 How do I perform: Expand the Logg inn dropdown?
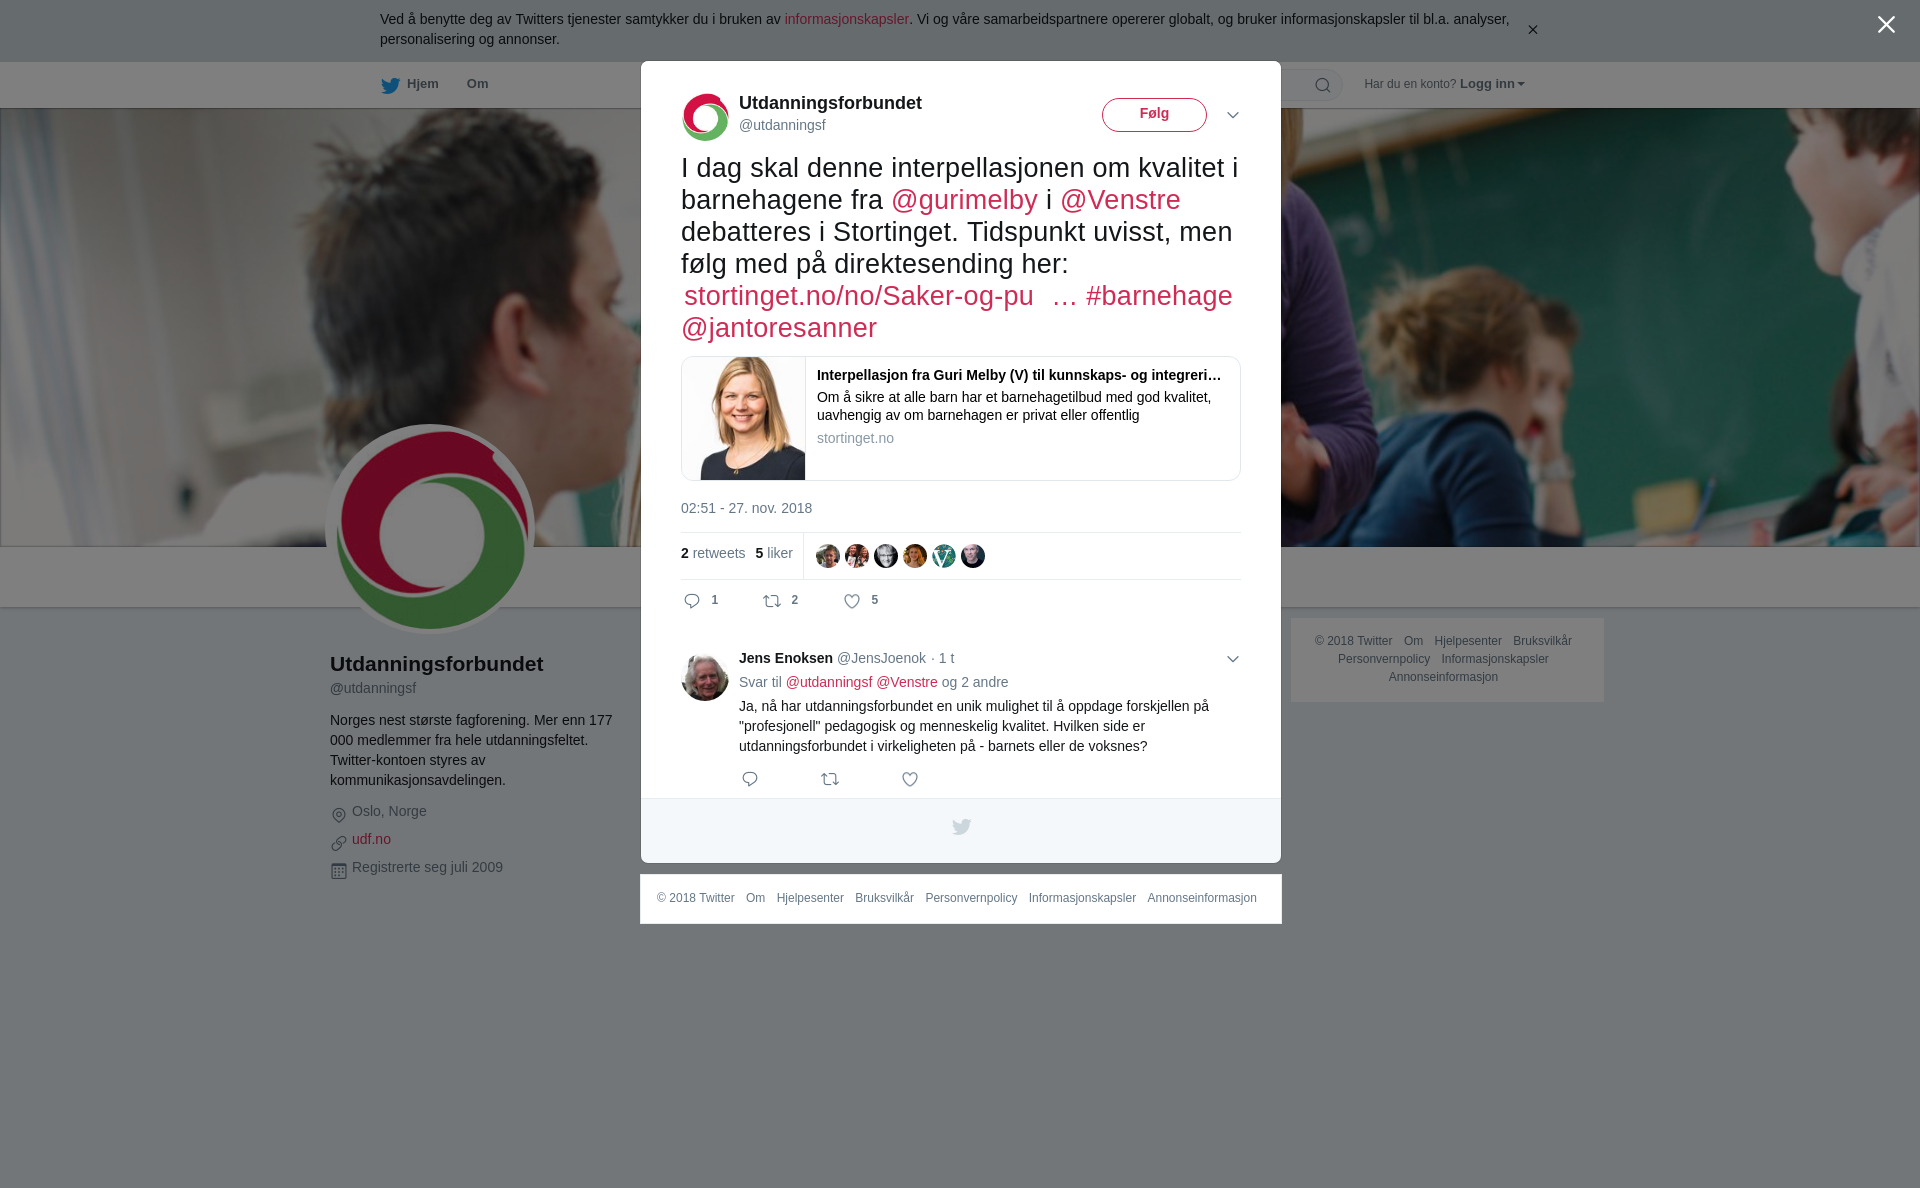(x=1492, y=84)
